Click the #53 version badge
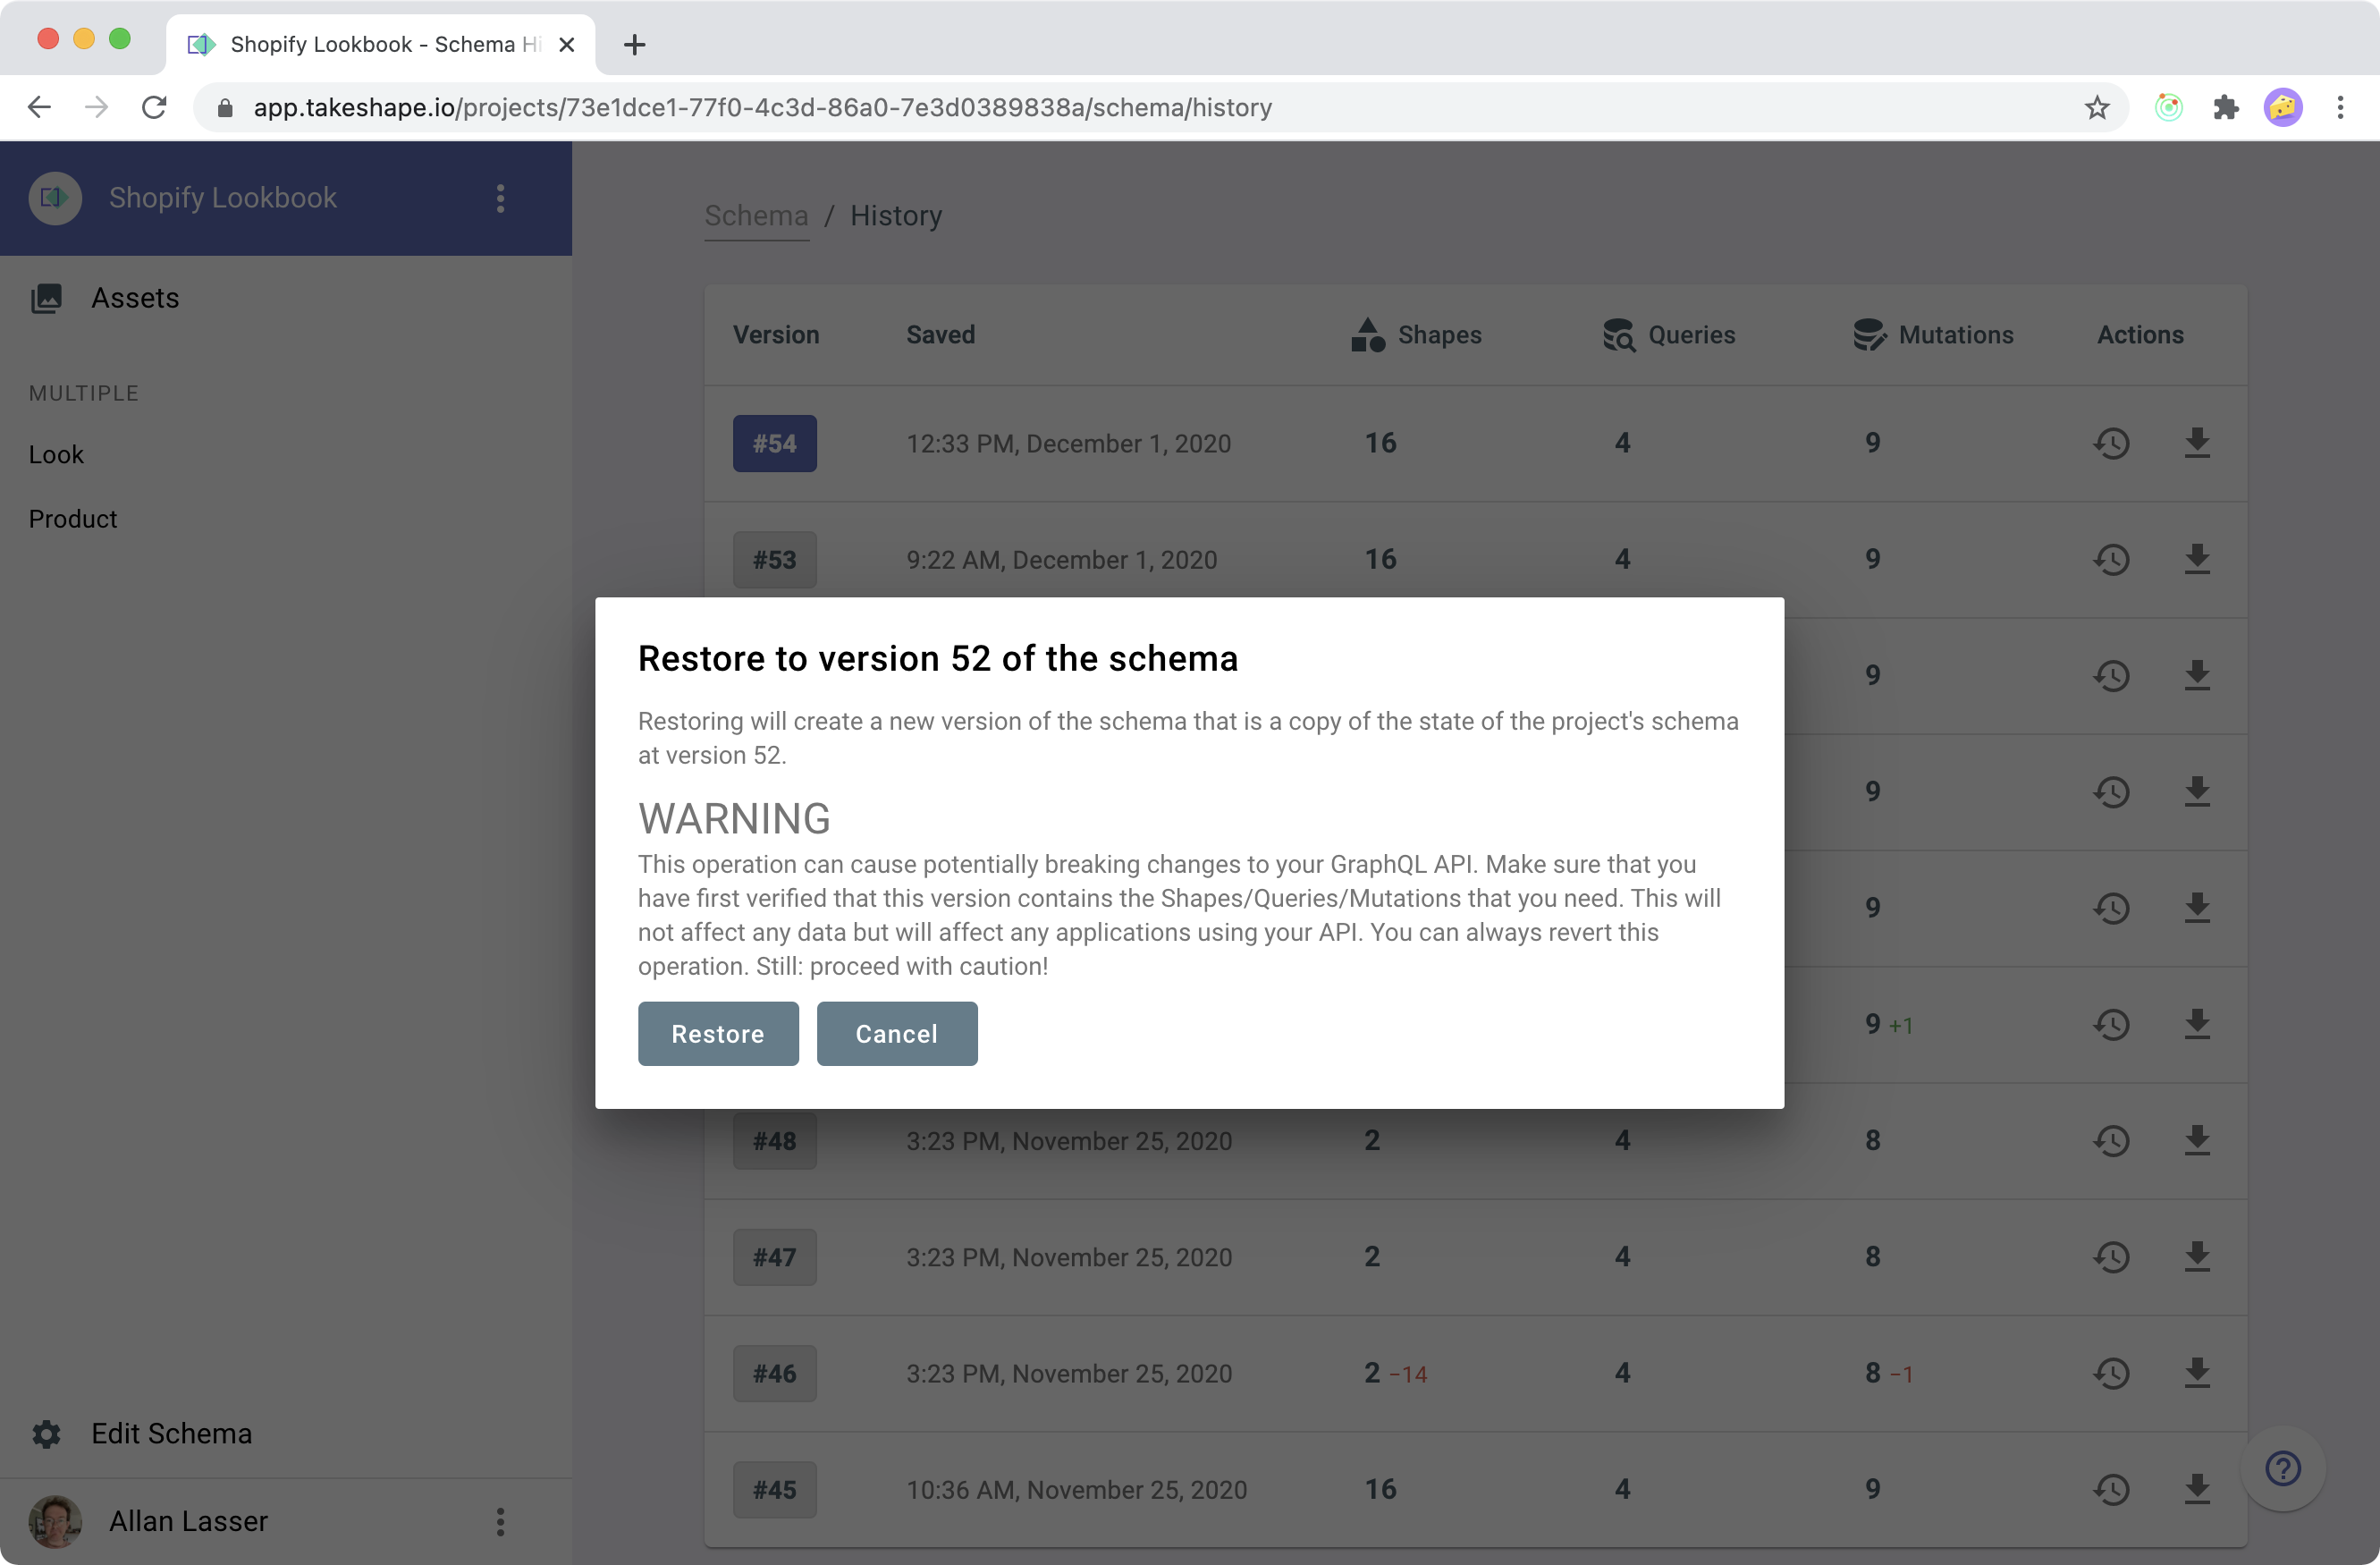Screen dimensions: 2380x1565 [x=775, y=559]
